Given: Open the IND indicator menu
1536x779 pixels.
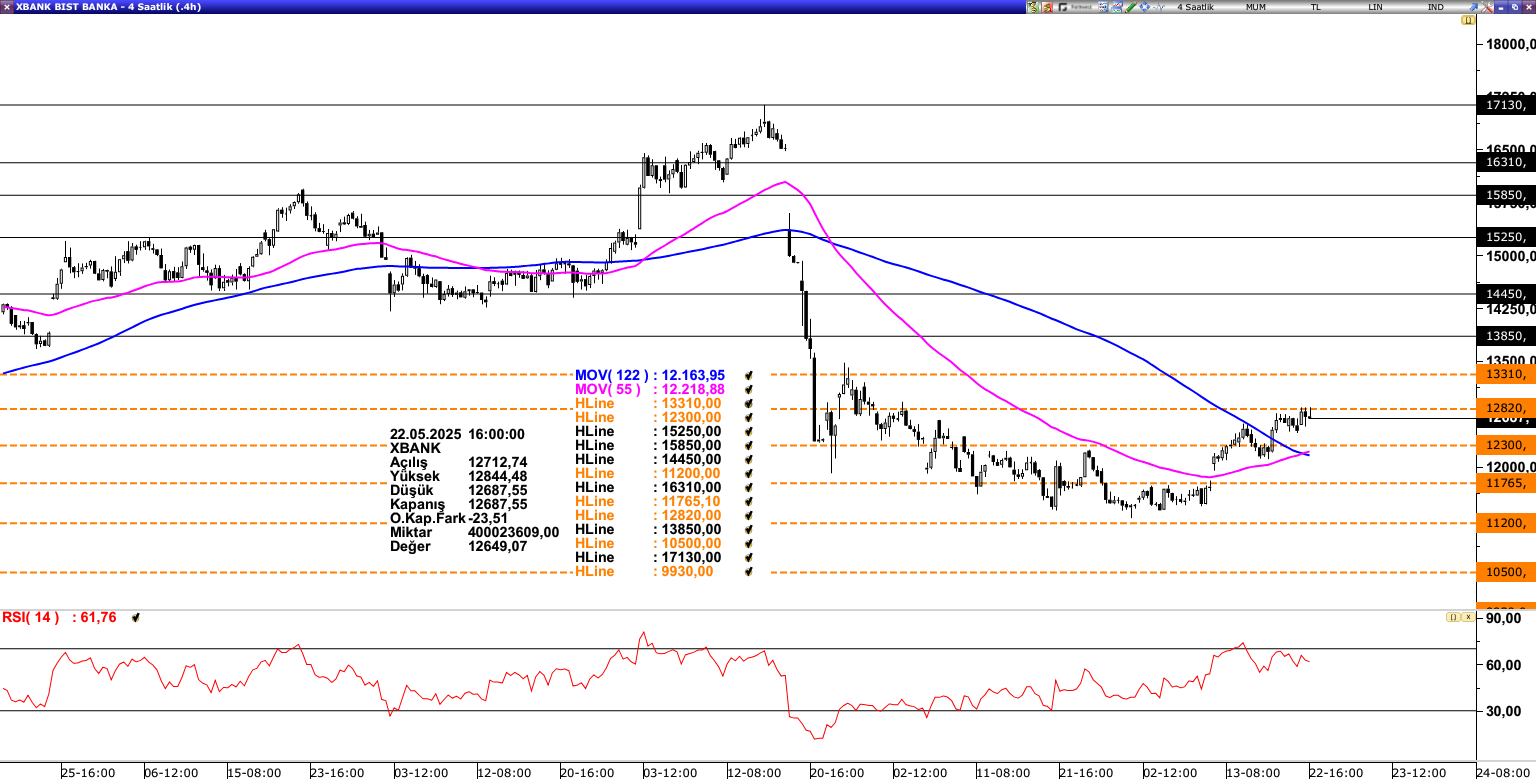Looking at the screenshot, I should 1435,7.
